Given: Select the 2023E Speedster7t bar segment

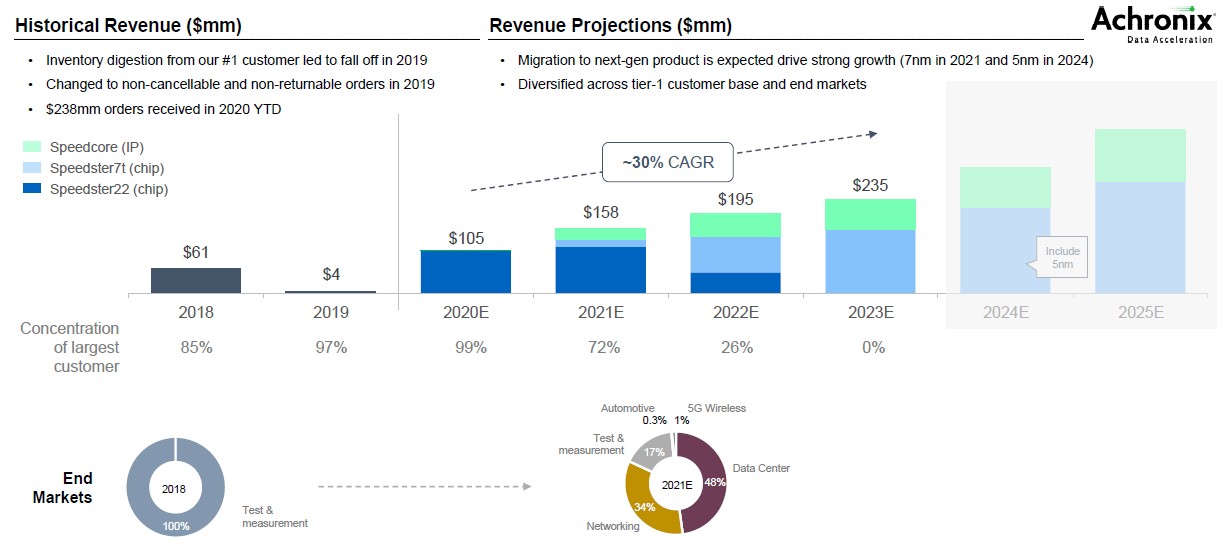Looking at the screenshot, I should [871, 262].
